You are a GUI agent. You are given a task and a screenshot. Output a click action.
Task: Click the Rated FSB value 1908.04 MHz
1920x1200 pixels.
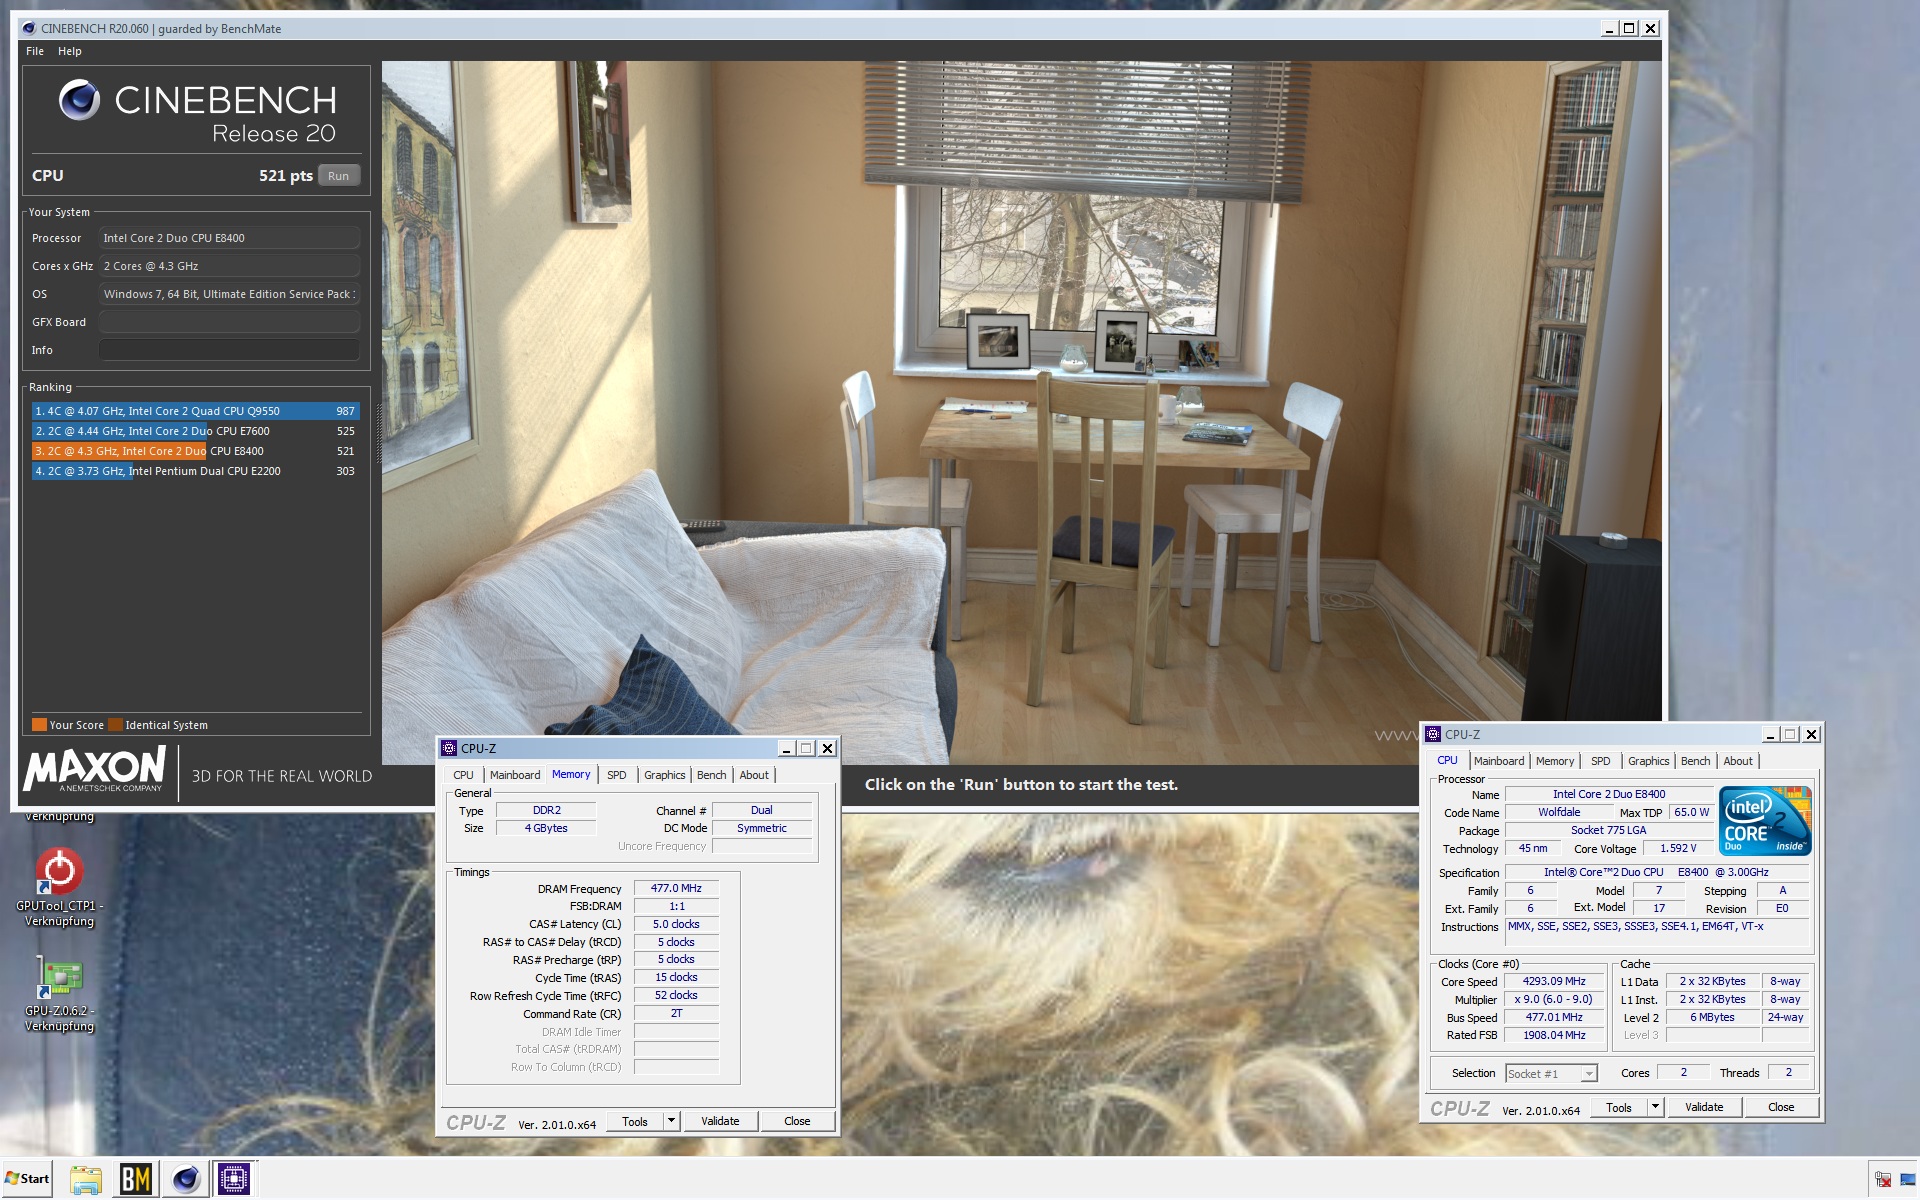[1554, 1035]
